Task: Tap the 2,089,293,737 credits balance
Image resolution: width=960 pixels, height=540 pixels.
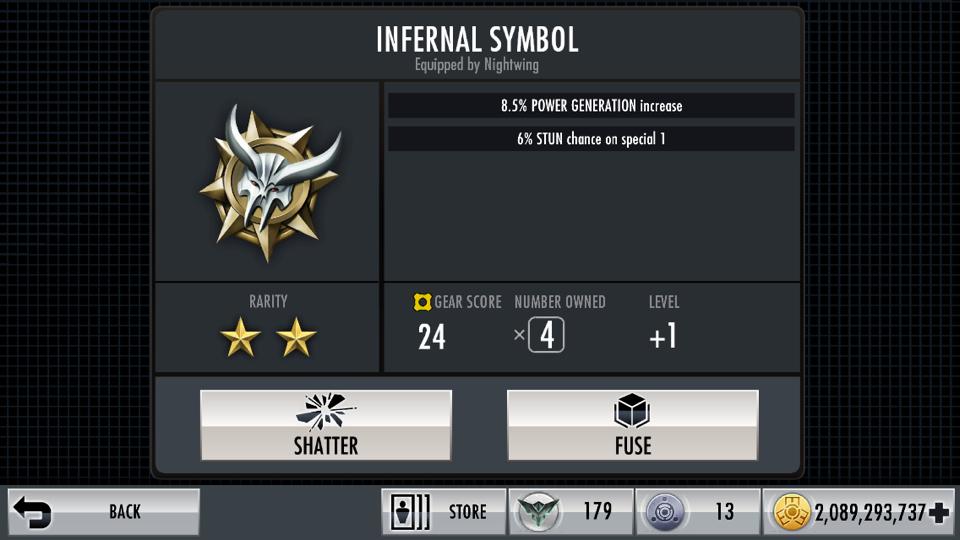Action: tap(869, 512)
